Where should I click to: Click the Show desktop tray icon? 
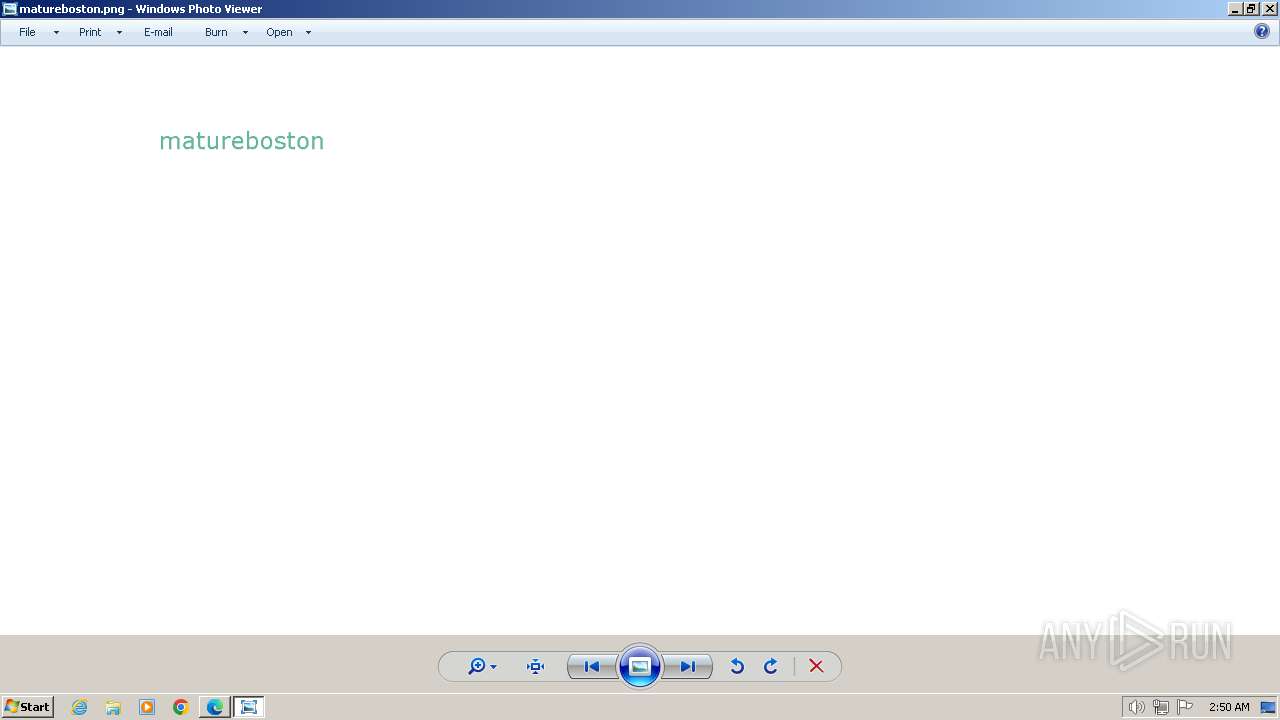(1268, 707)
